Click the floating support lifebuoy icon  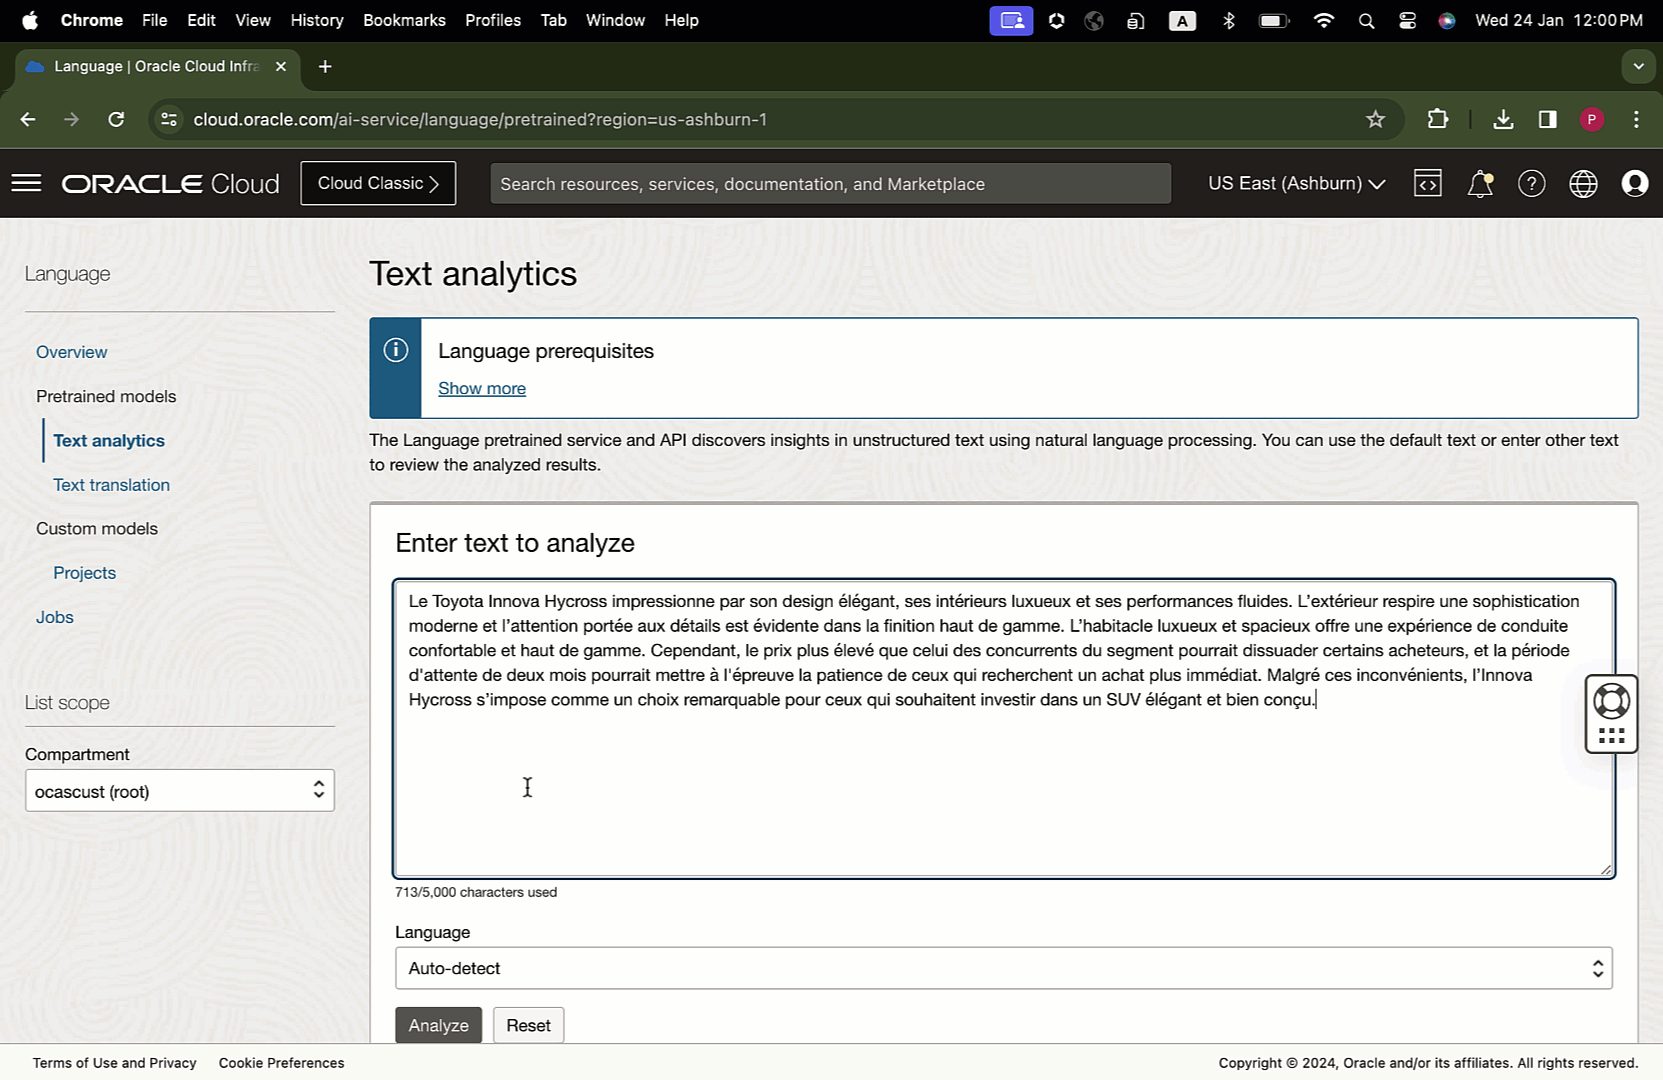click(1611, 702)
